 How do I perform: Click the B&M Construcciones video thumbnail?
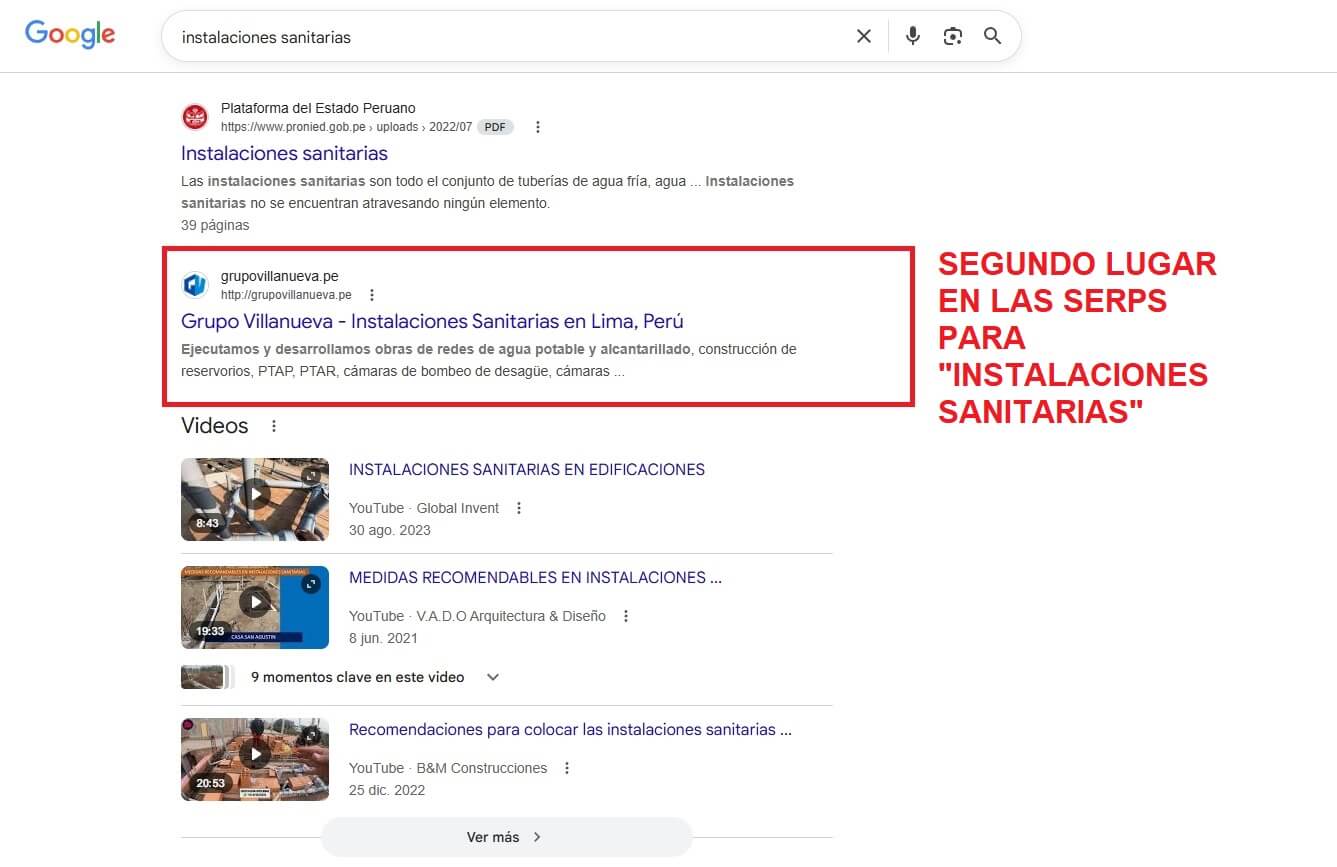click(254, 759)
